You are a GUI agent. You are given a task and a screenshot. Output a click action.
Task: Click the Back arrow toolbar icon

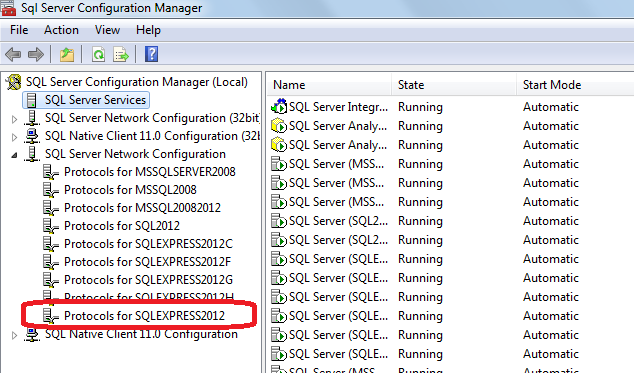tap(13, 54)
